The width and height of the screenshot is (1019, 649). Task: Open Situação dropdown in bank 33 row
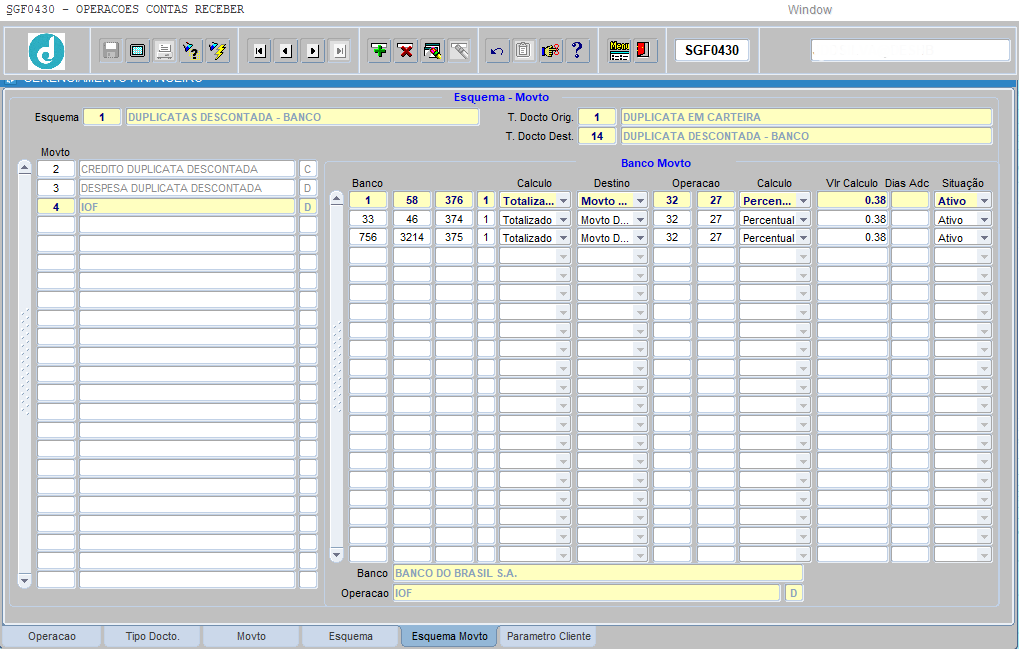(985, 220)
